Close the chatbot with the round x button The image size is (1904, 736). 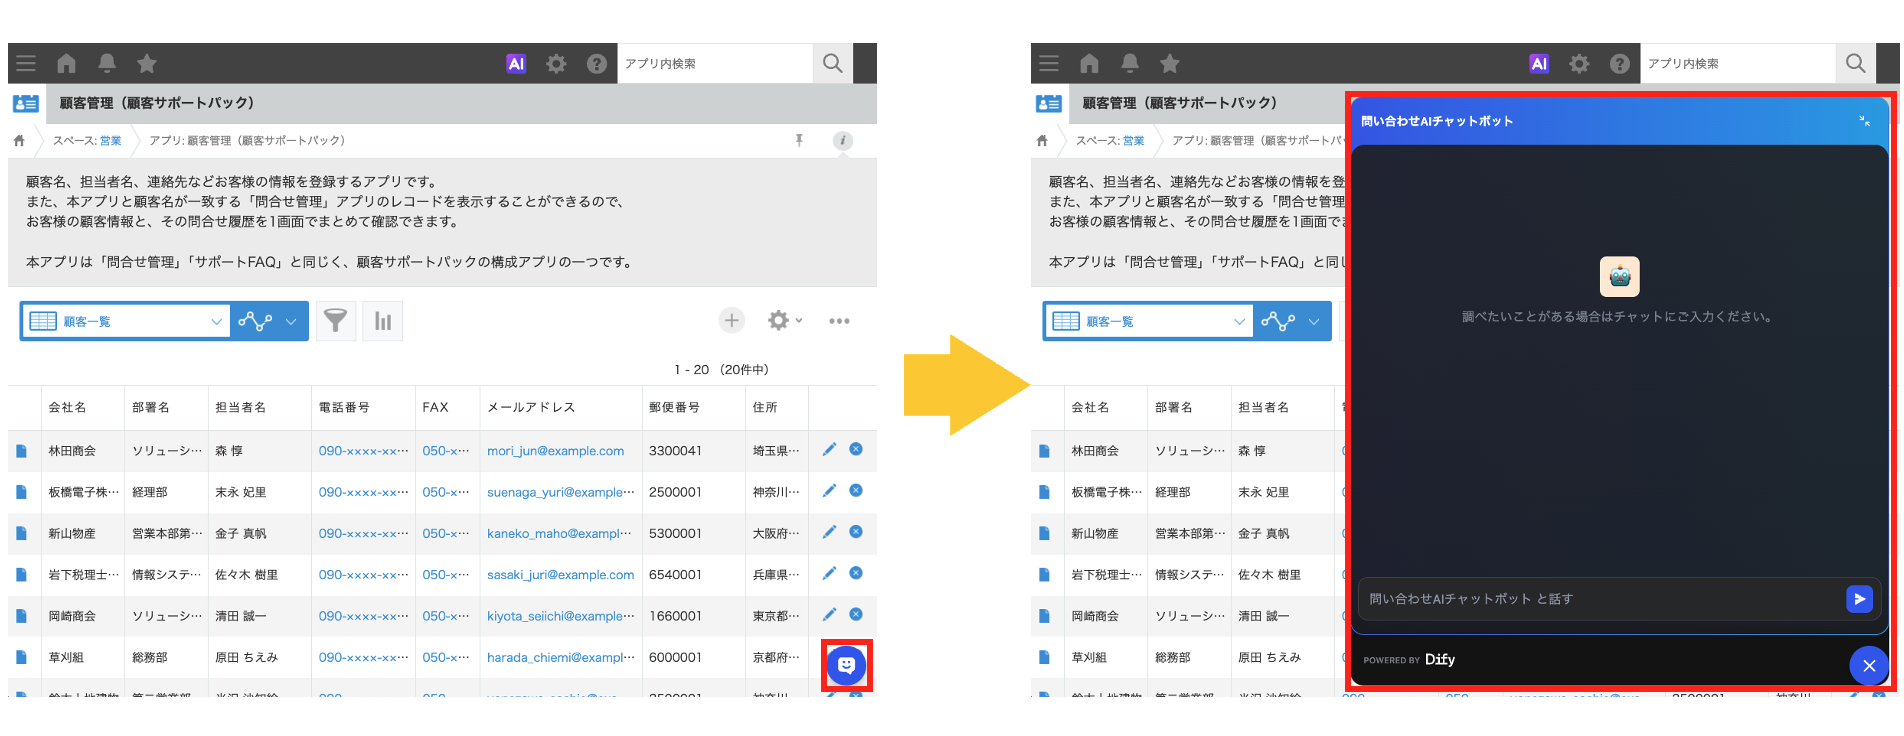[x=1869, y=666]
